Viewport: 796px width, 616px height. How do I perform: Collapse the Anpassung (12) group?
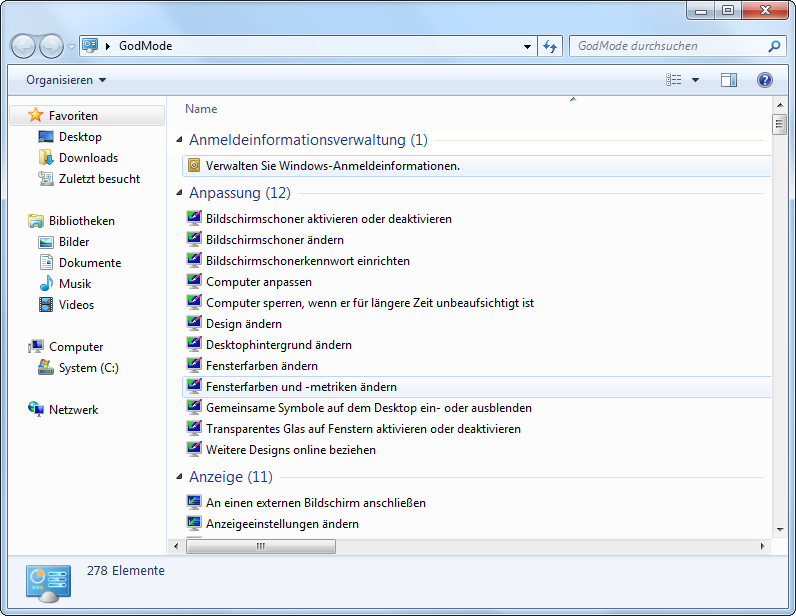[x=179, y=192]
